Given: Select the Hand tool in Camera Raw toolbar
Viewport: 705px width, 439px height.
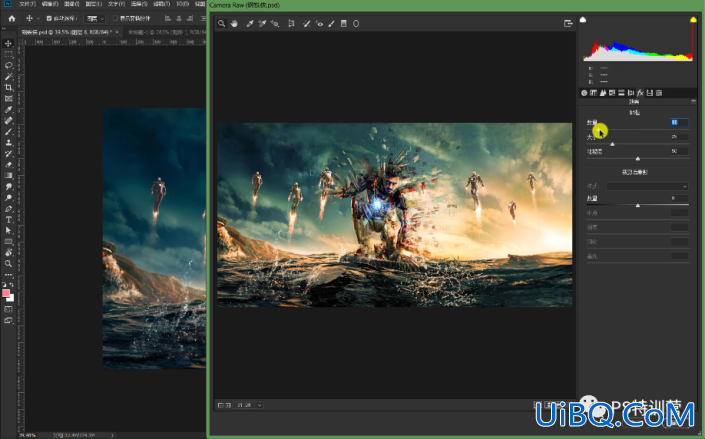Looking at the screenshot, I should click(234, 23).
